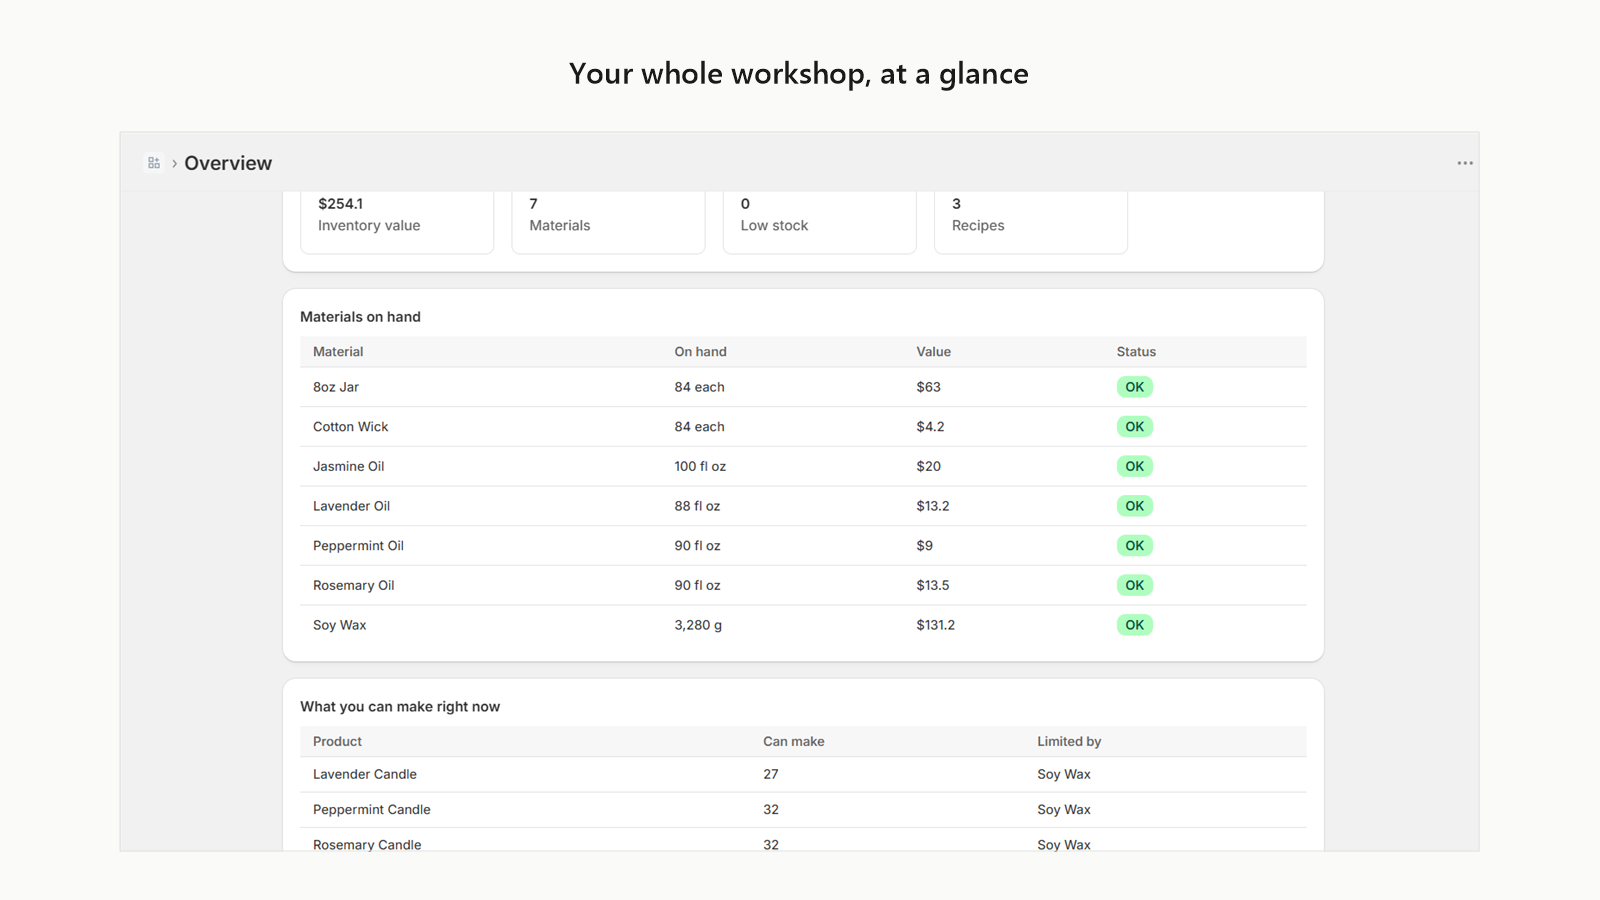The height and width of the screenshot is (900, 1600).
Task: Click the $131.2 value for Soy Wax
Action: click(x=935, y=625)
